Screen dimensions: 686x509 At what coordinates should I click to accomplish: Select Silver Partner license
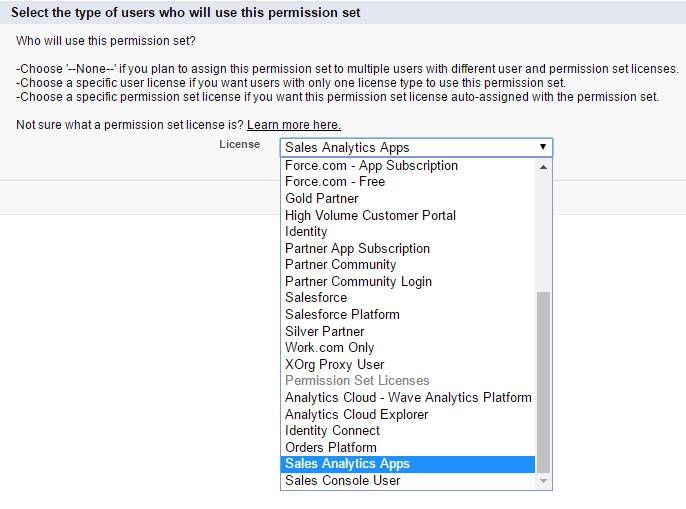[x=325, y=331]
